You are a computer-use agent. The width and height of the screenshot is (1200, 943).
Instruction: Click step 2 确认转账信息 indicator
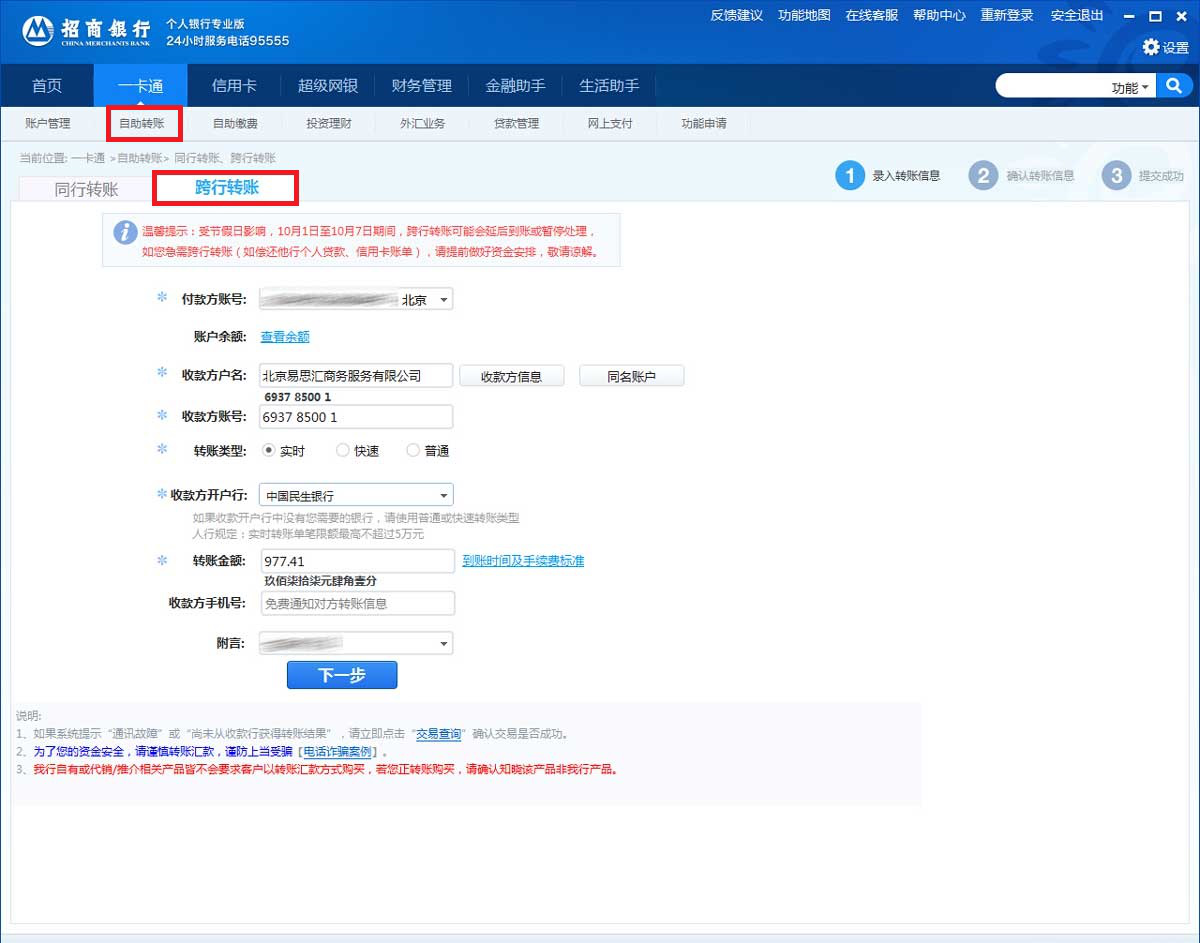pyautogui.click(x=1022, y=176)
